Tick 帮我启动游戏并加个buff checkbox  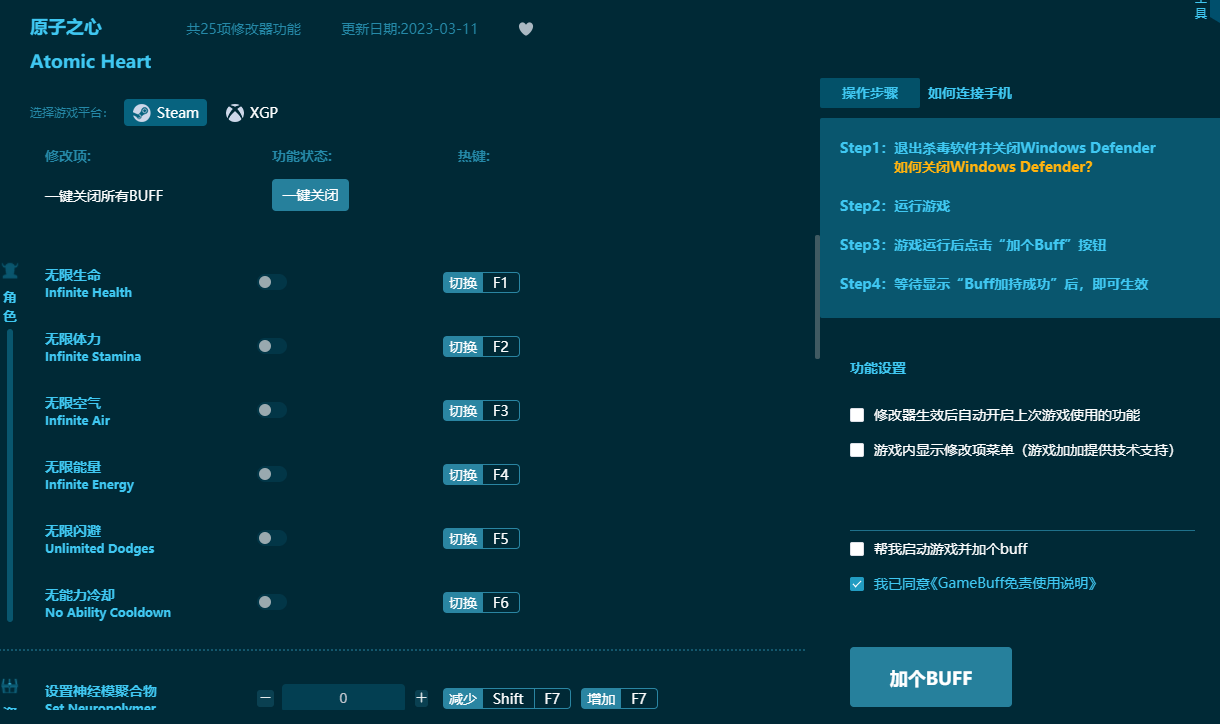click(857, 549)
